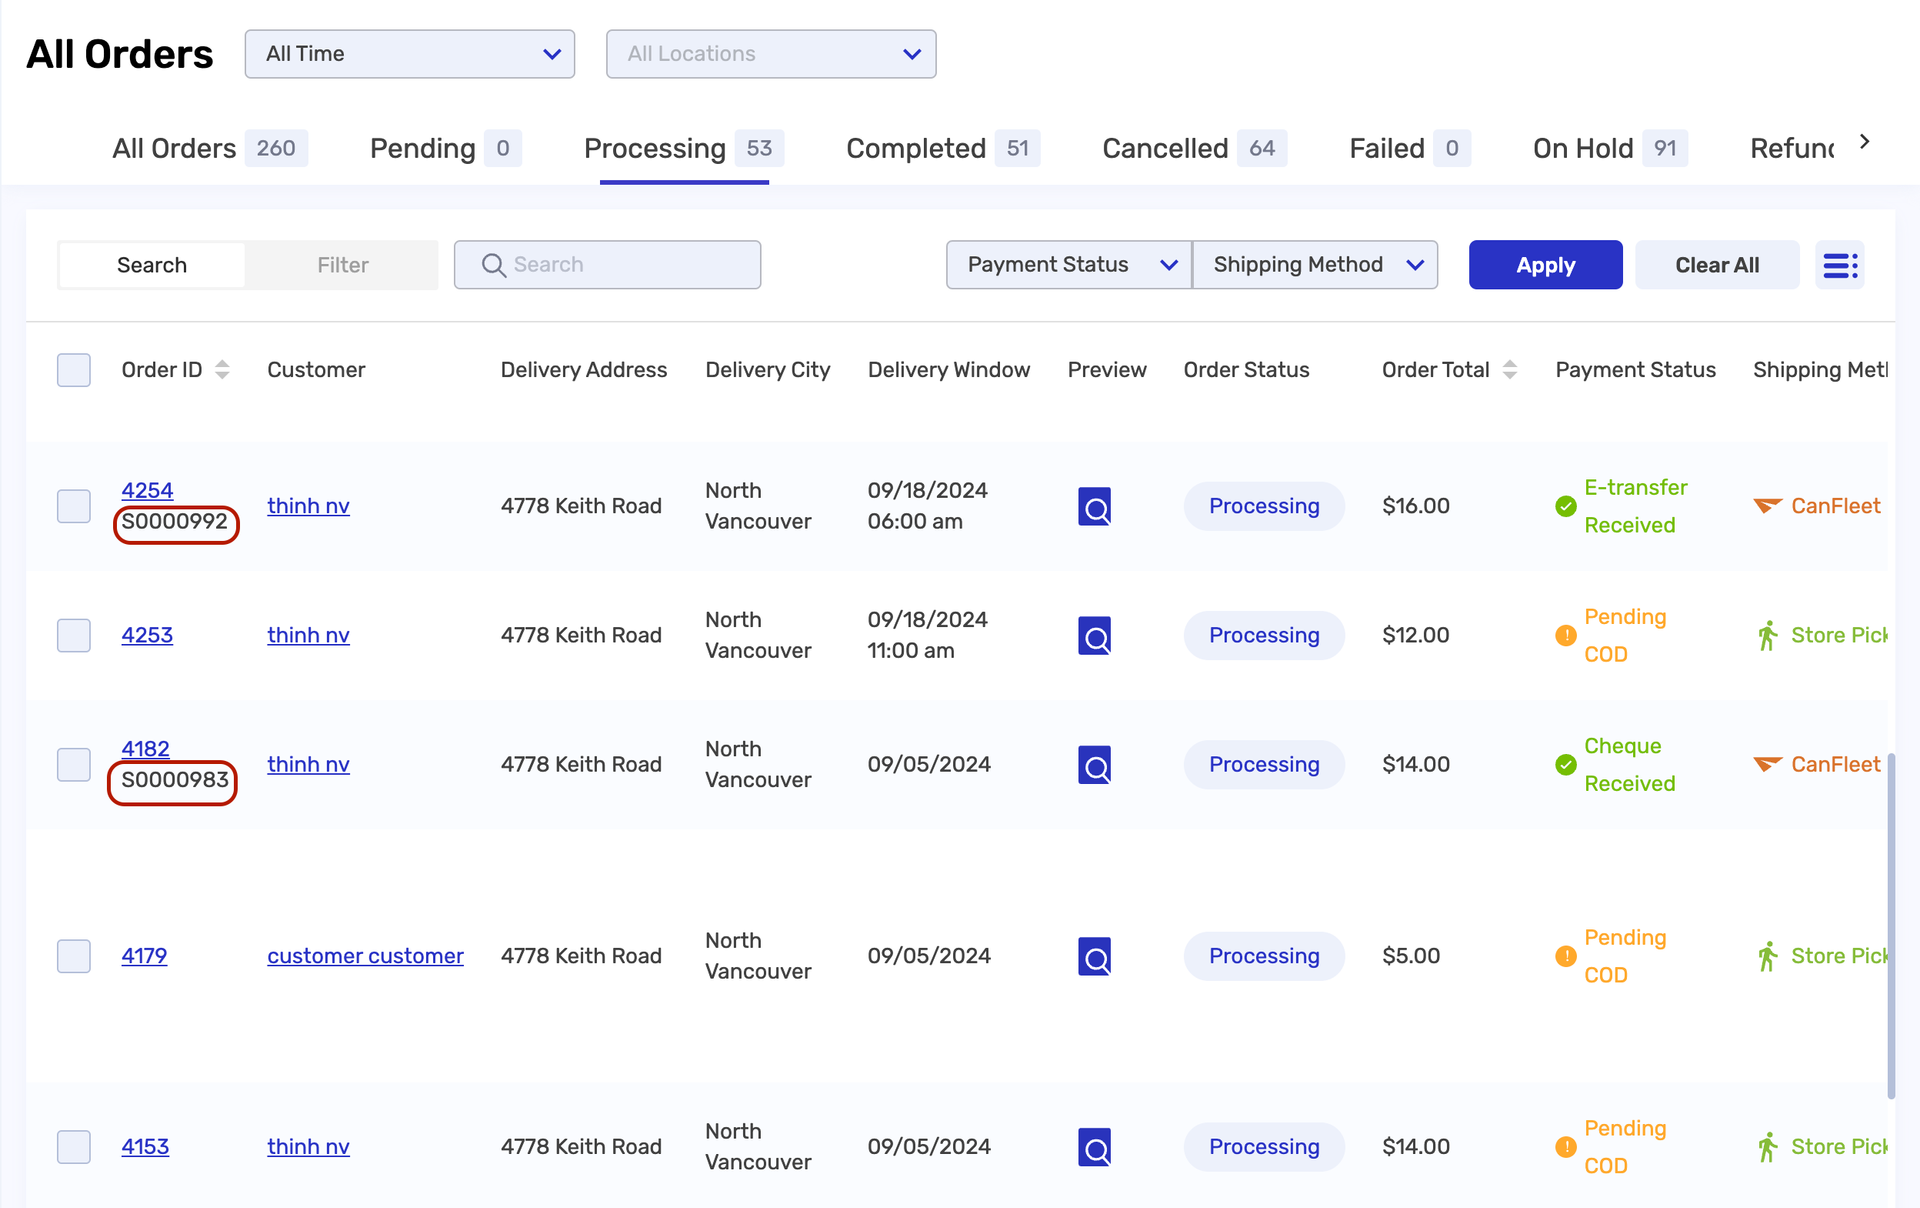
Task: Open preview for order 4179
Action: (x=1094, y=956)
